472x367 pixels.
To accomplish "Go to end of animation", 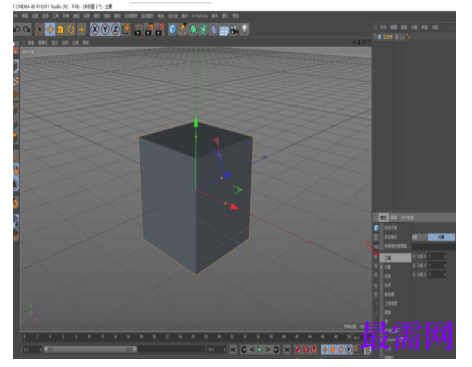I will pos(287,350).
